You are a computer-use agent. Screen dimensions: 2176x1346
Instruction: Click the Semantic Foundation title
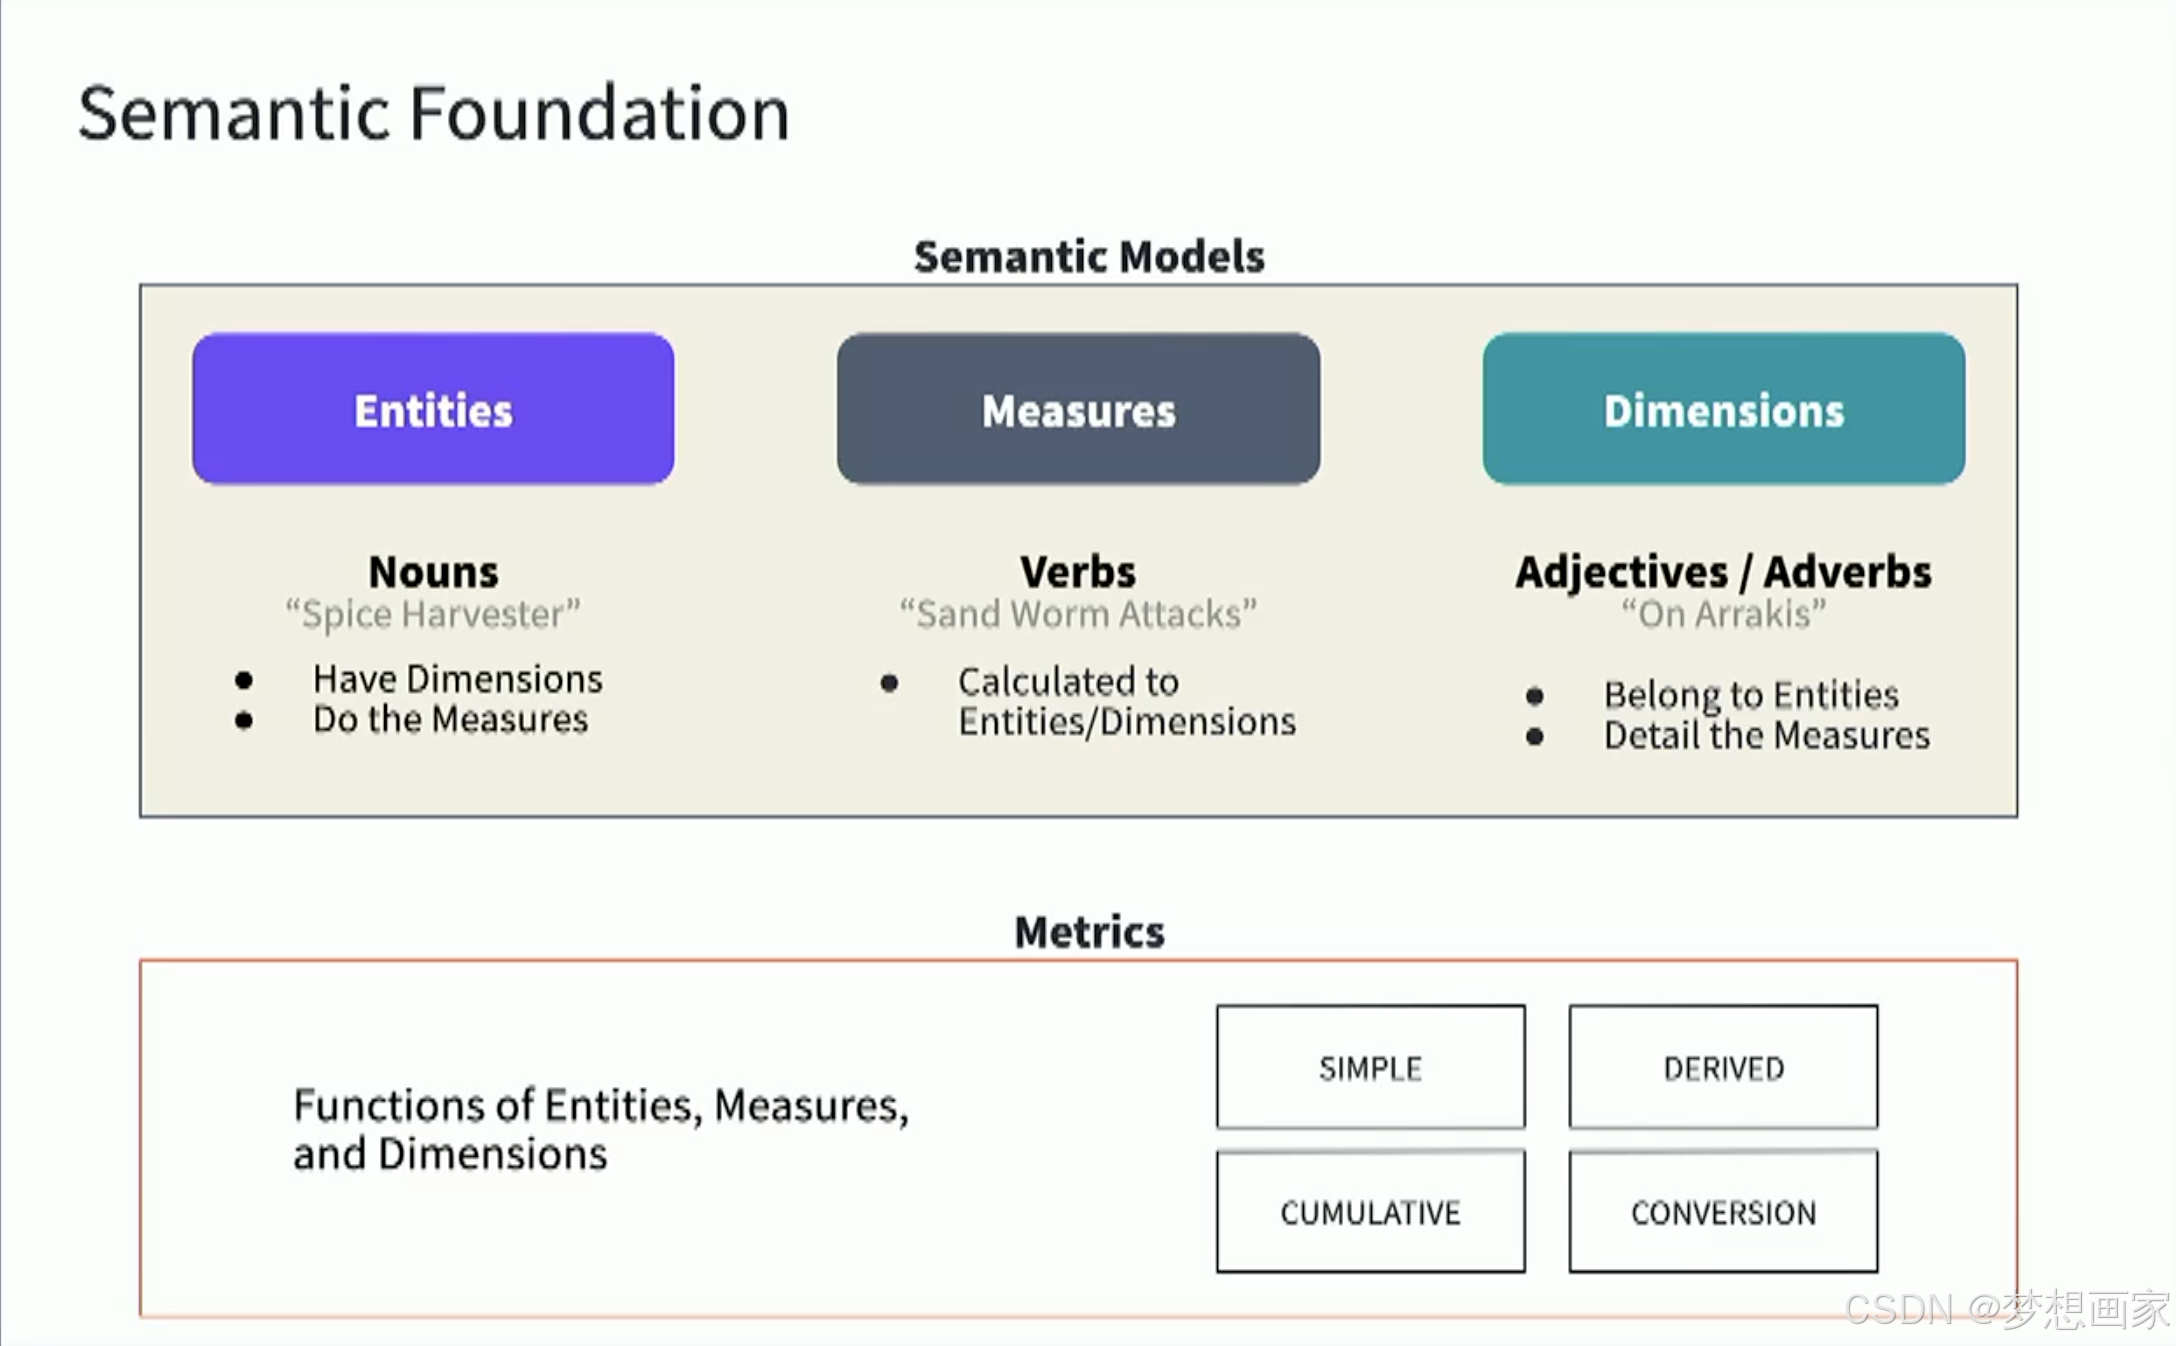coord(434,113)
